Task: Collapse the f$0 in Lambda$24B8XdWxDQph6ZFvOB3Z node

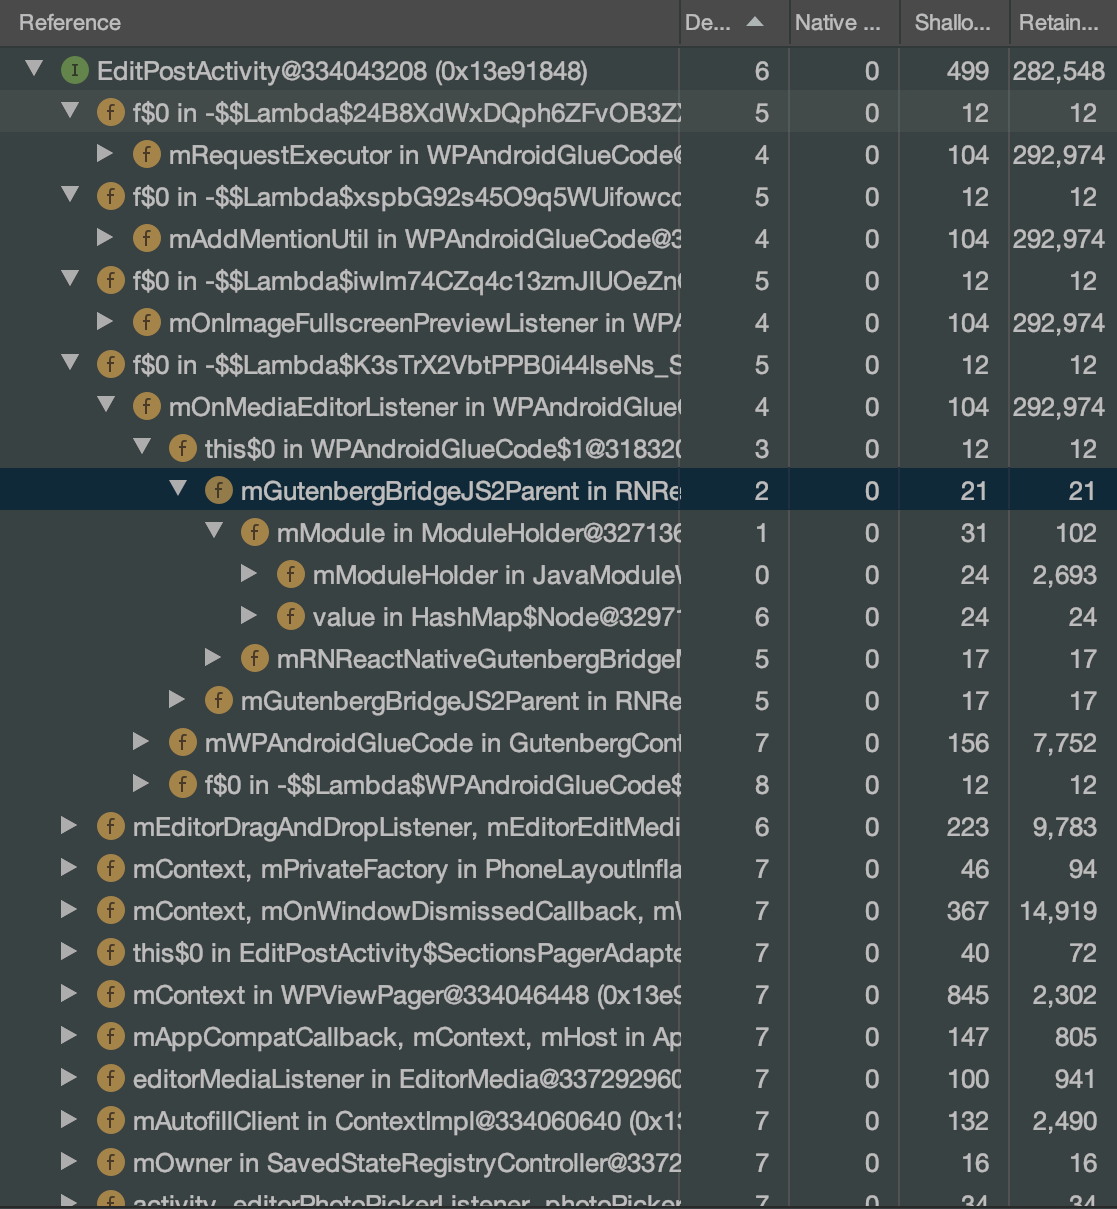Action: [x=70, y=112]
